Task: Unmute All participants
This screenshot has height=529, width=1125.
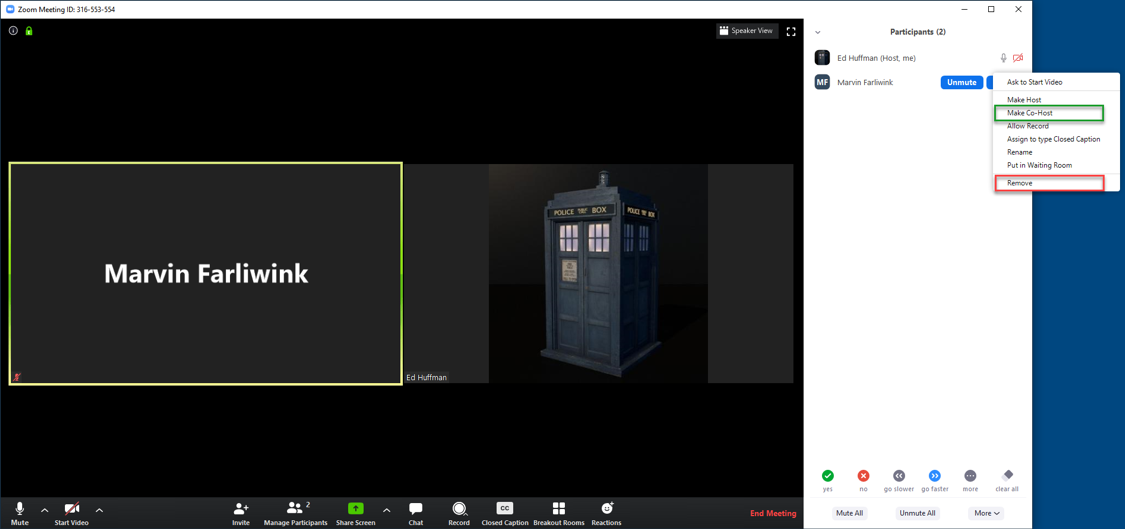Action: (x=917, y=513)
